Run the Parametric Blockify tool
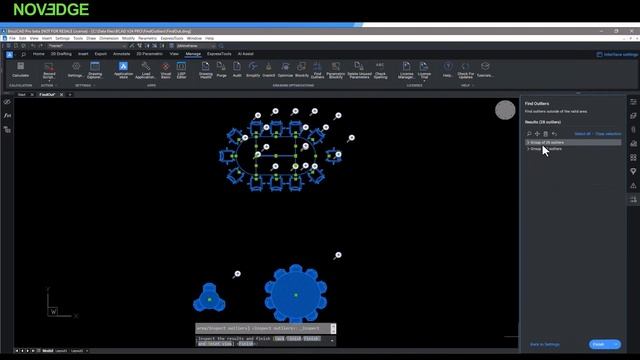 coord(336,70)
